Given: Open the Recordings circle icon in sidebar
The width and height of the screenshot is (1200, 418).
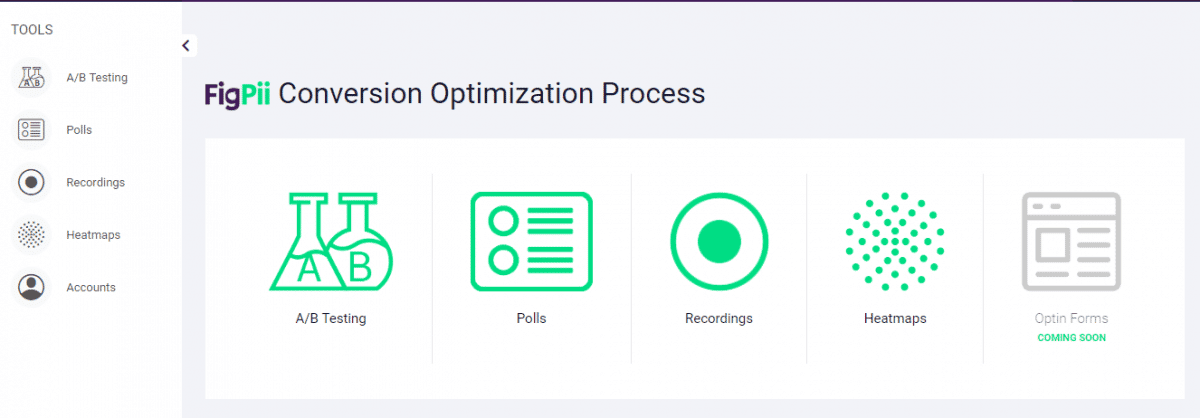Looking at the screenshot, I should pos(32,182).
